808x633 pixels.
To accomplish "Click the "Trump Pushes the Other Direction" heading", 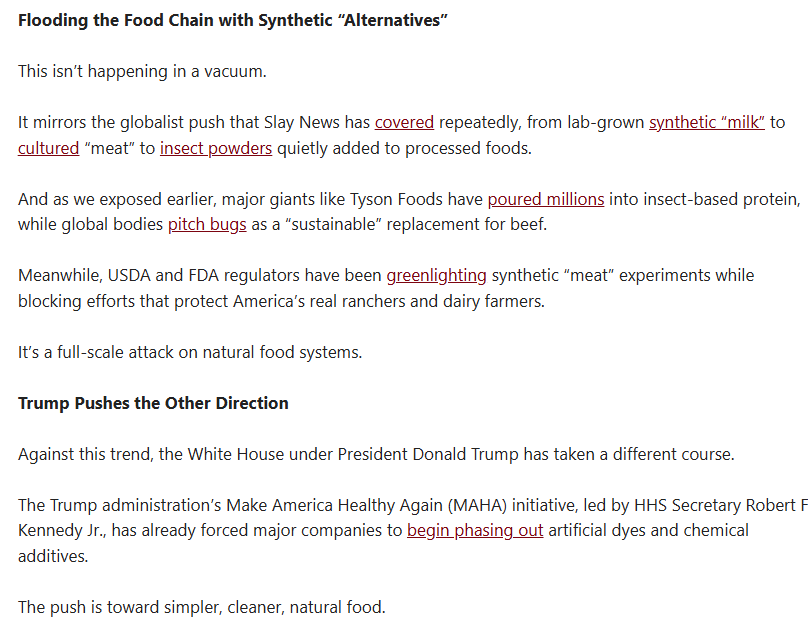I will coord(153,403).
